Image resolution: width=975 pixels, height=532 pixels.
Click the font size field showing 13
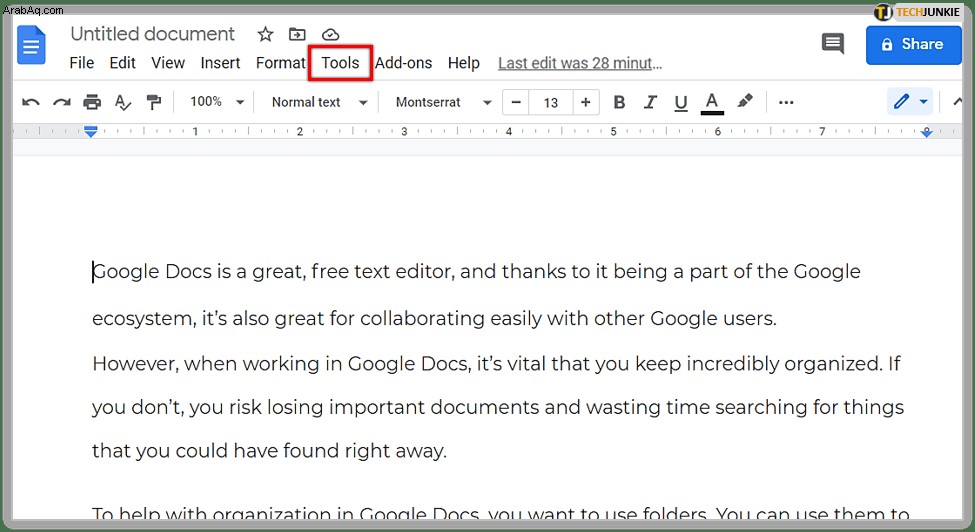[x=551, y=103]
